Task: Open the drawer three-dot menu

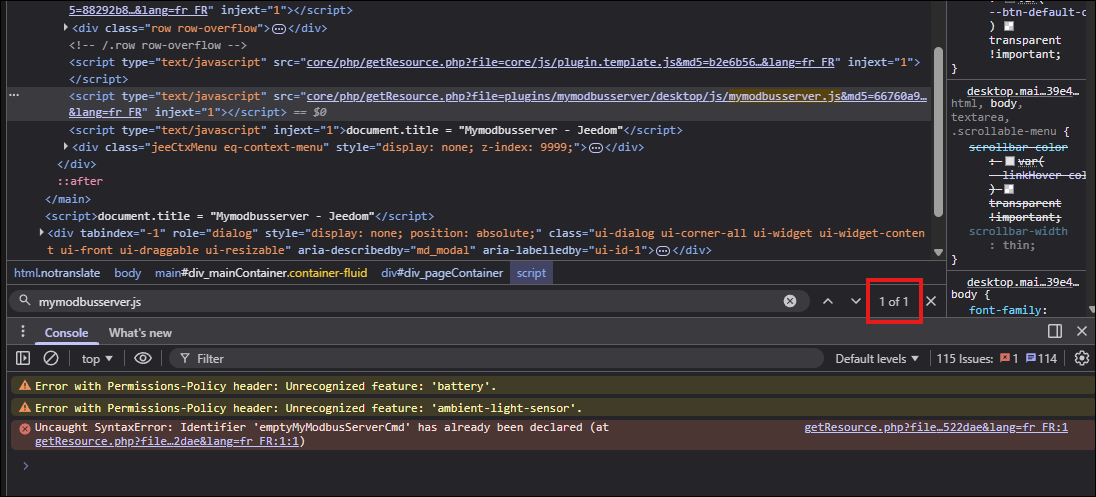Action: coord(22,332)
